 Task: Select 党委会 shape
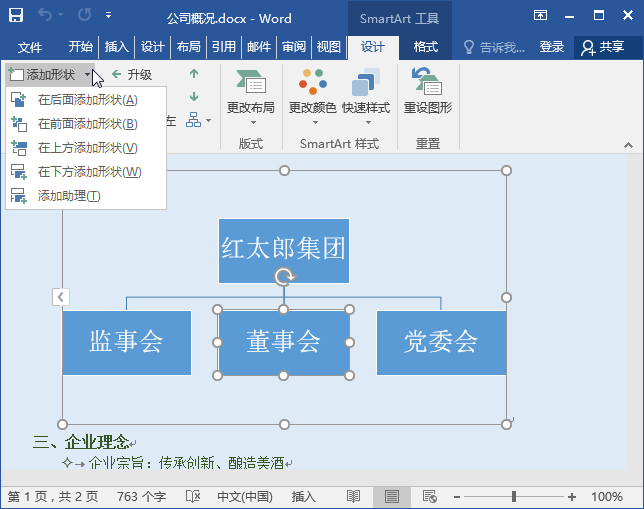(441, 343)
